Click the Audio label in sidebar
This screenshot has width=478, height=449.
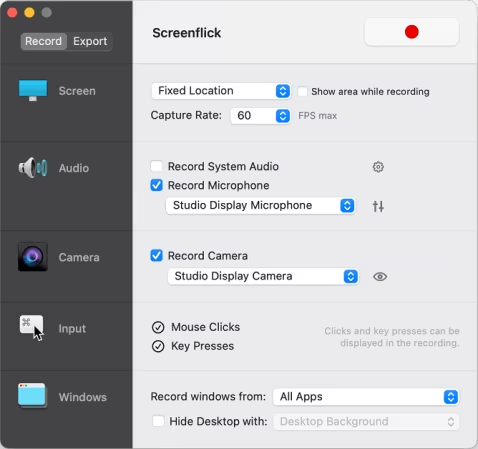[x=74, y=168]
